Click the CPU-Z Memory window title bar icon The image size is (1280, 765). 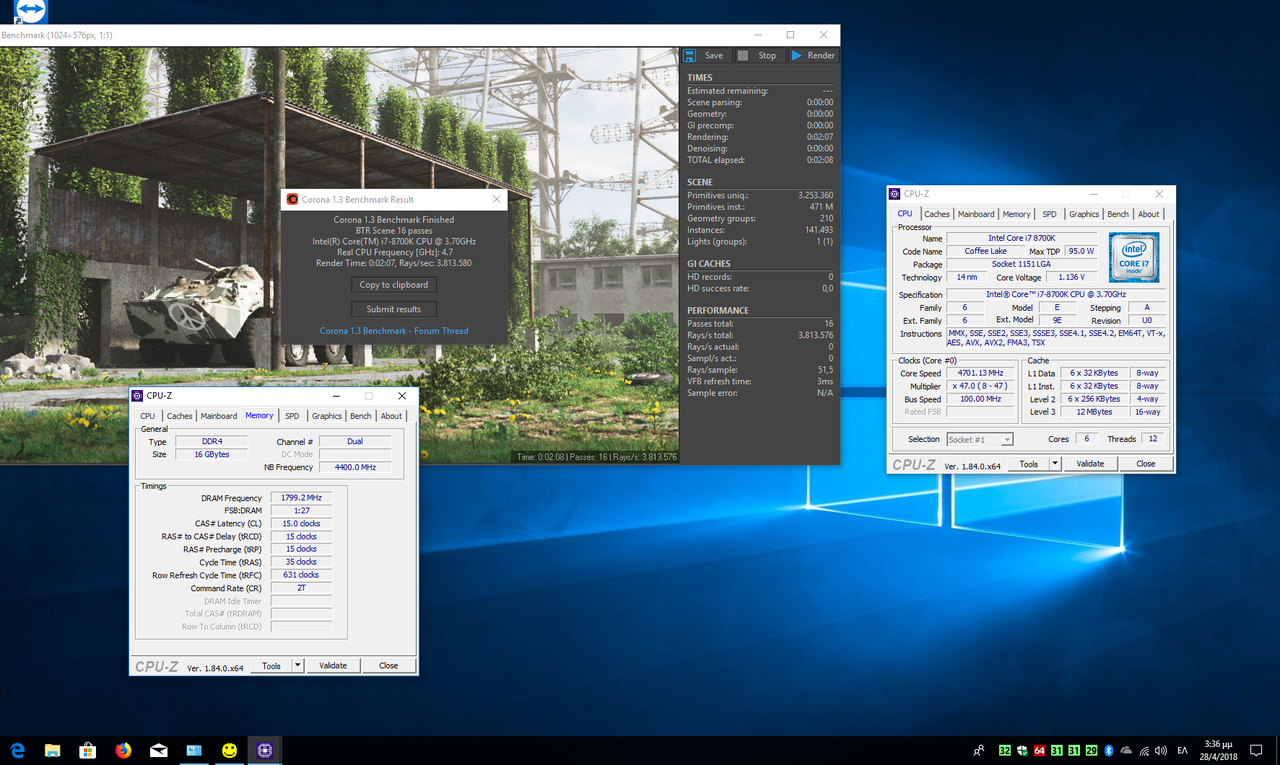coord(138,396)
